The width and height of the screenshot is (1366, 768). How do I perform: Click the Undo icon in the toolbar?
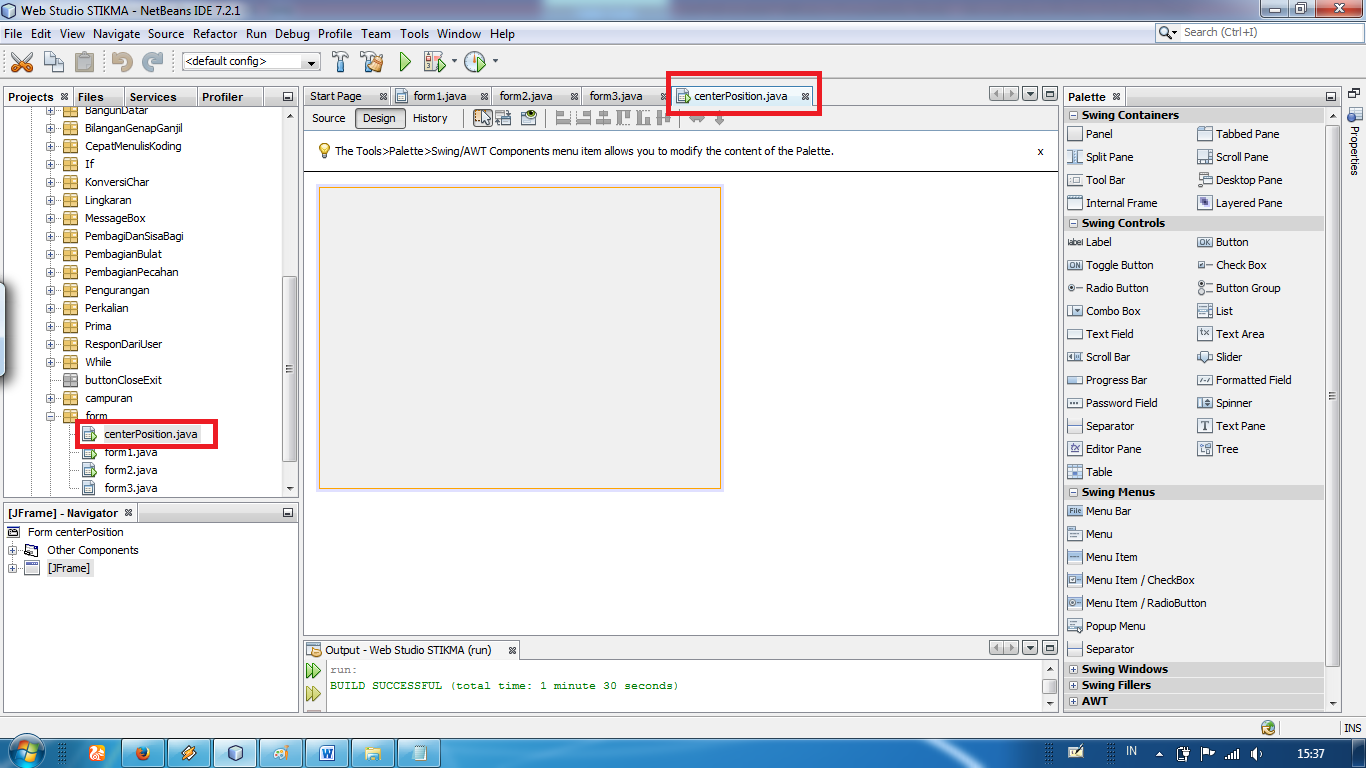(x=120, y=61)
